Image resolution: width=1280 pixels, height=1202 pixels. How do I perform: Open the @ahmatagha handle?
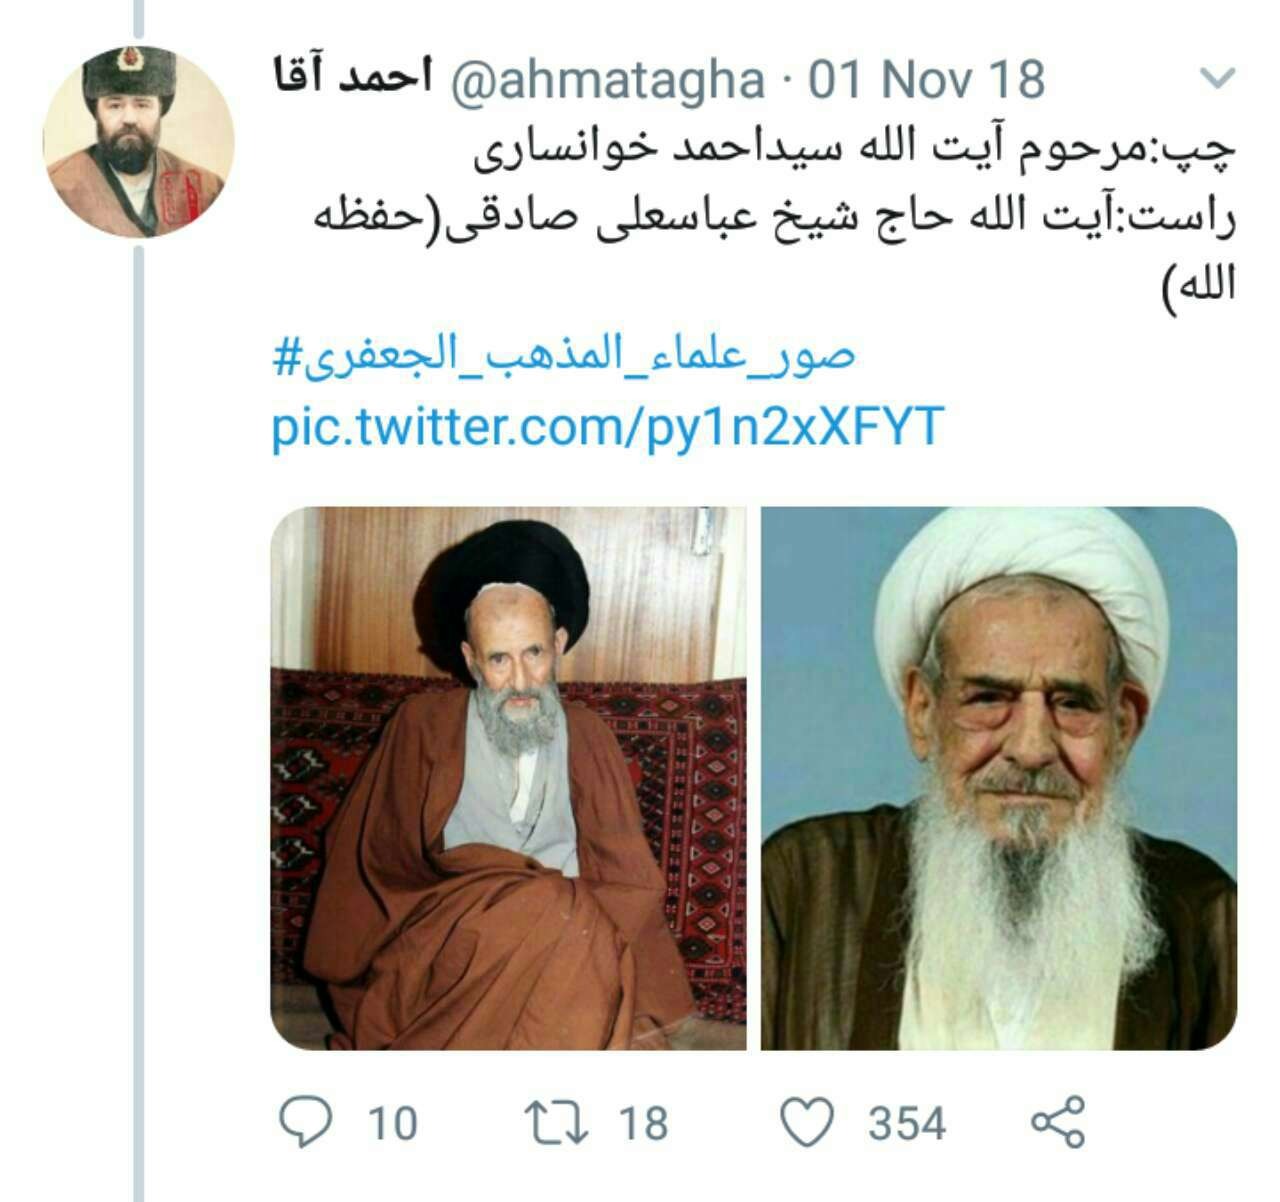[608, 80]
